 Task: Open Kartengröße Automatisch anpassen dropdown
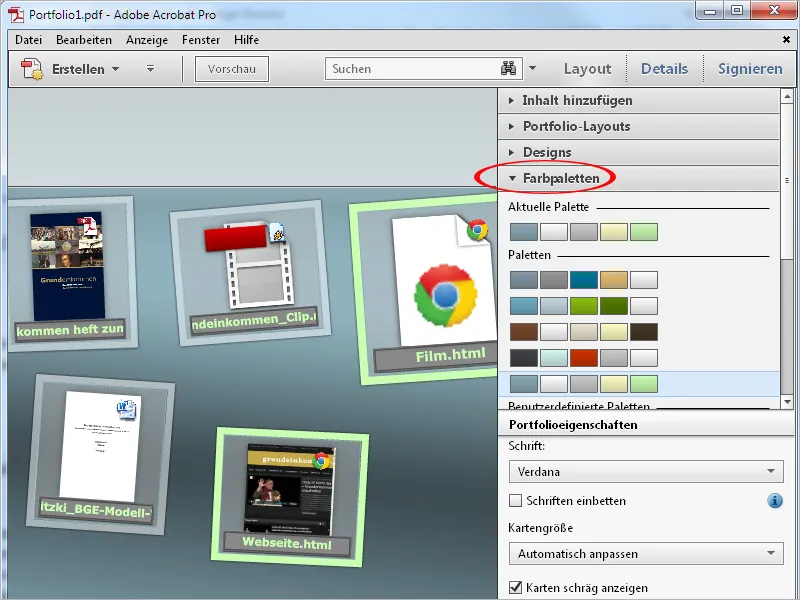[646, 554]
